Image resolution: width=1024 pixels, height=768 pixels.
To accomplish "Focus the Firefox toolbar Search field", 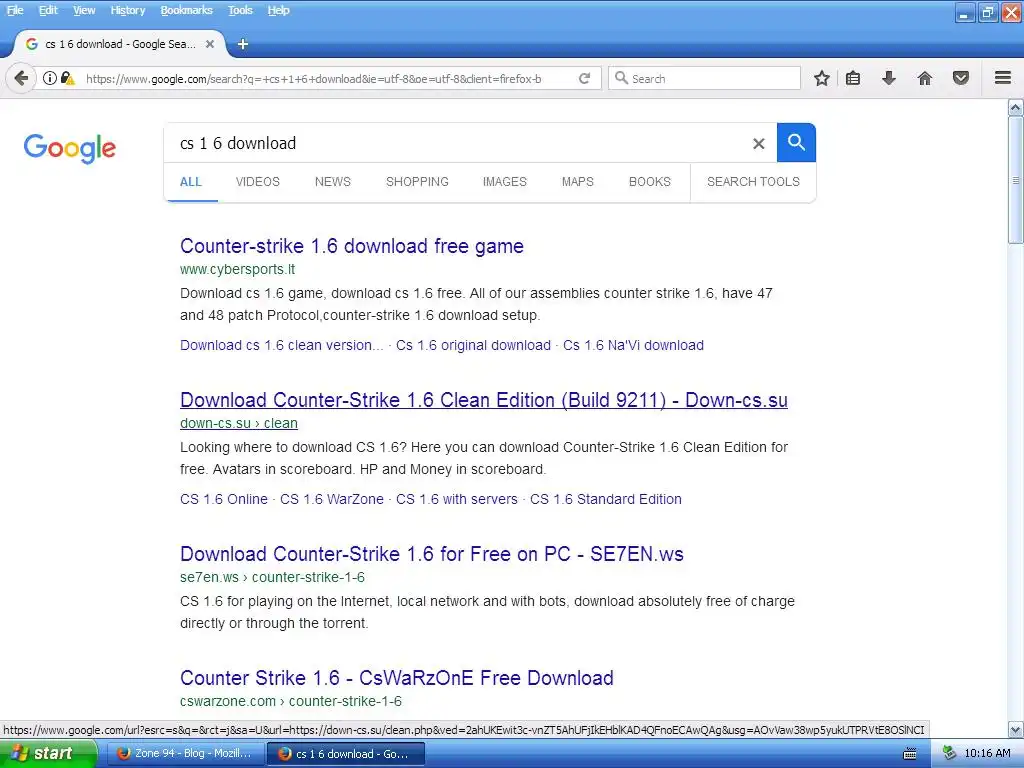I will (704, 78).
